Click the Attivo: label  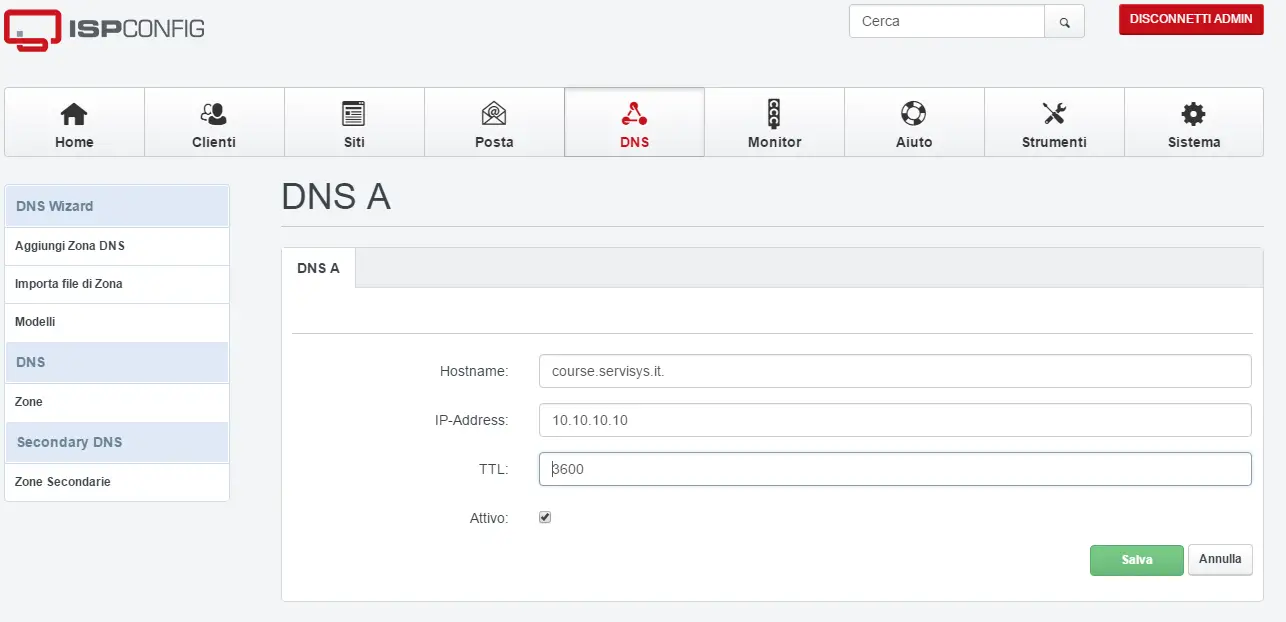(489, 518)
